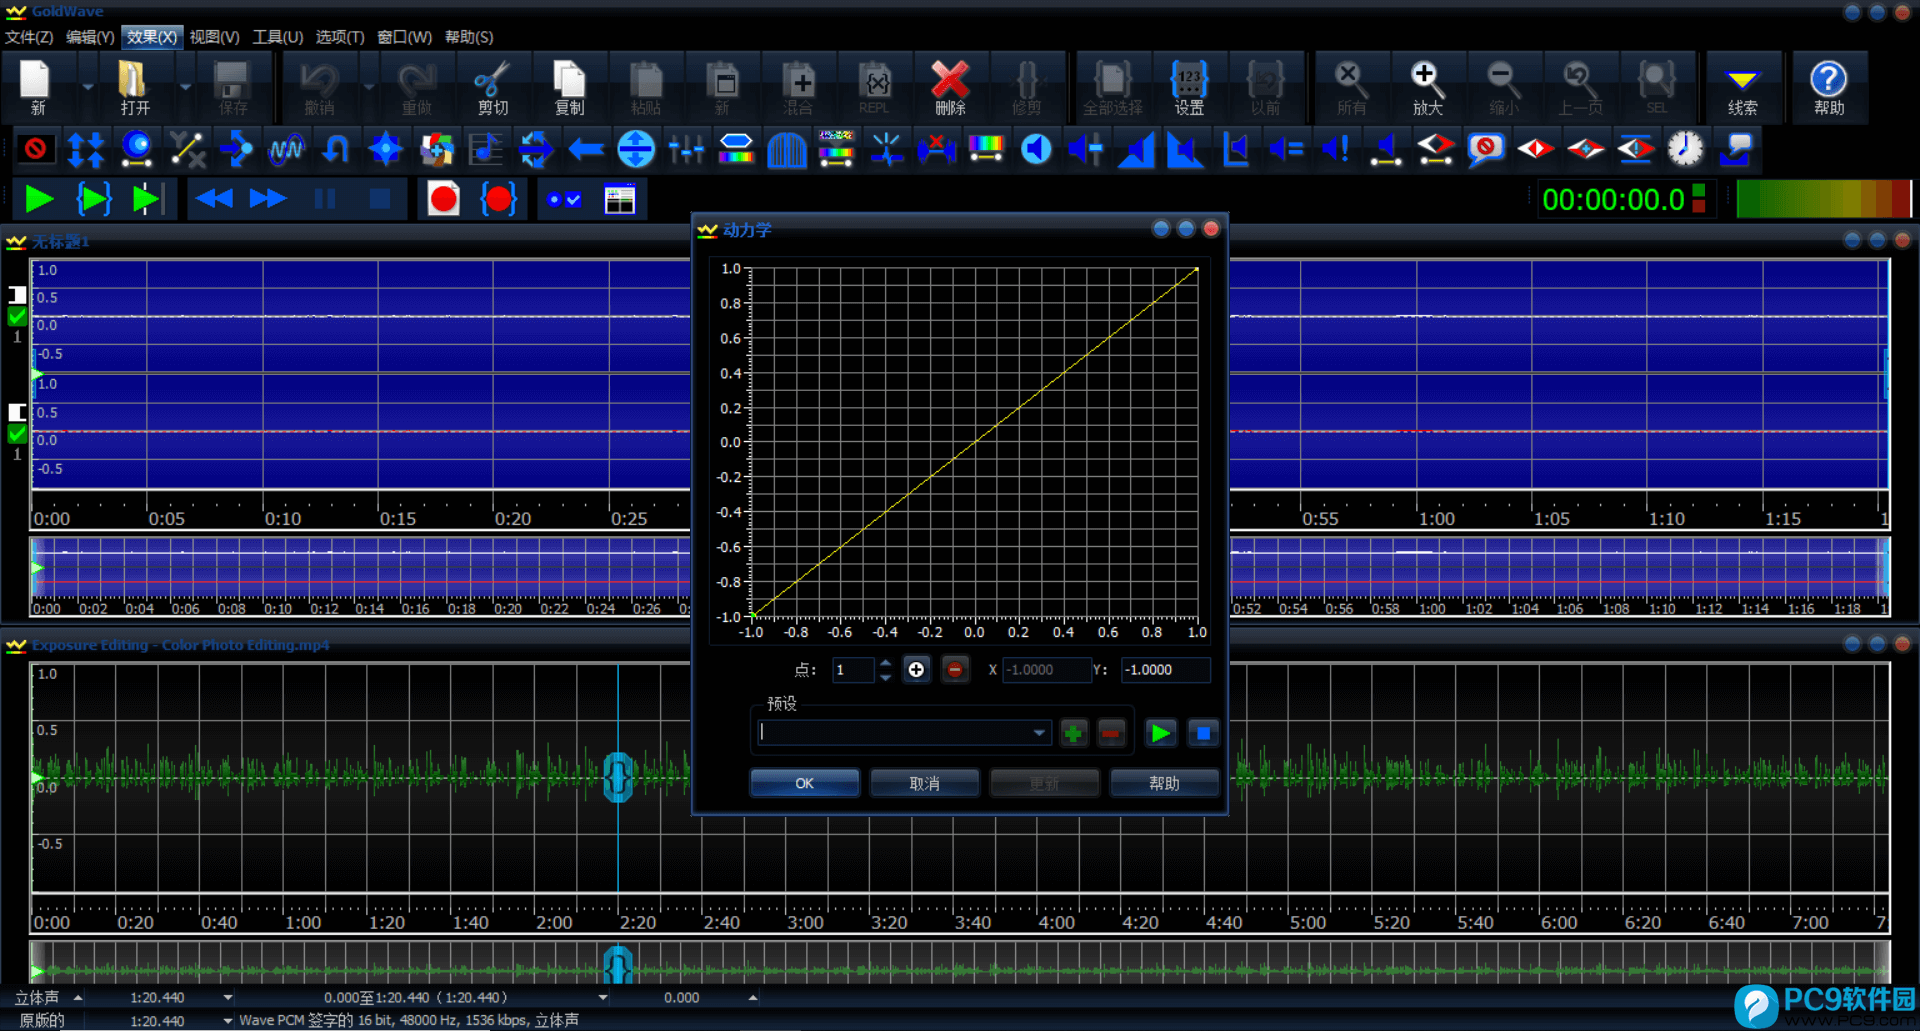The height and width of the screenshot is (1031, 1920).
Task: Expand the dropdown arrow next to 打开 button
Action: 185,88
